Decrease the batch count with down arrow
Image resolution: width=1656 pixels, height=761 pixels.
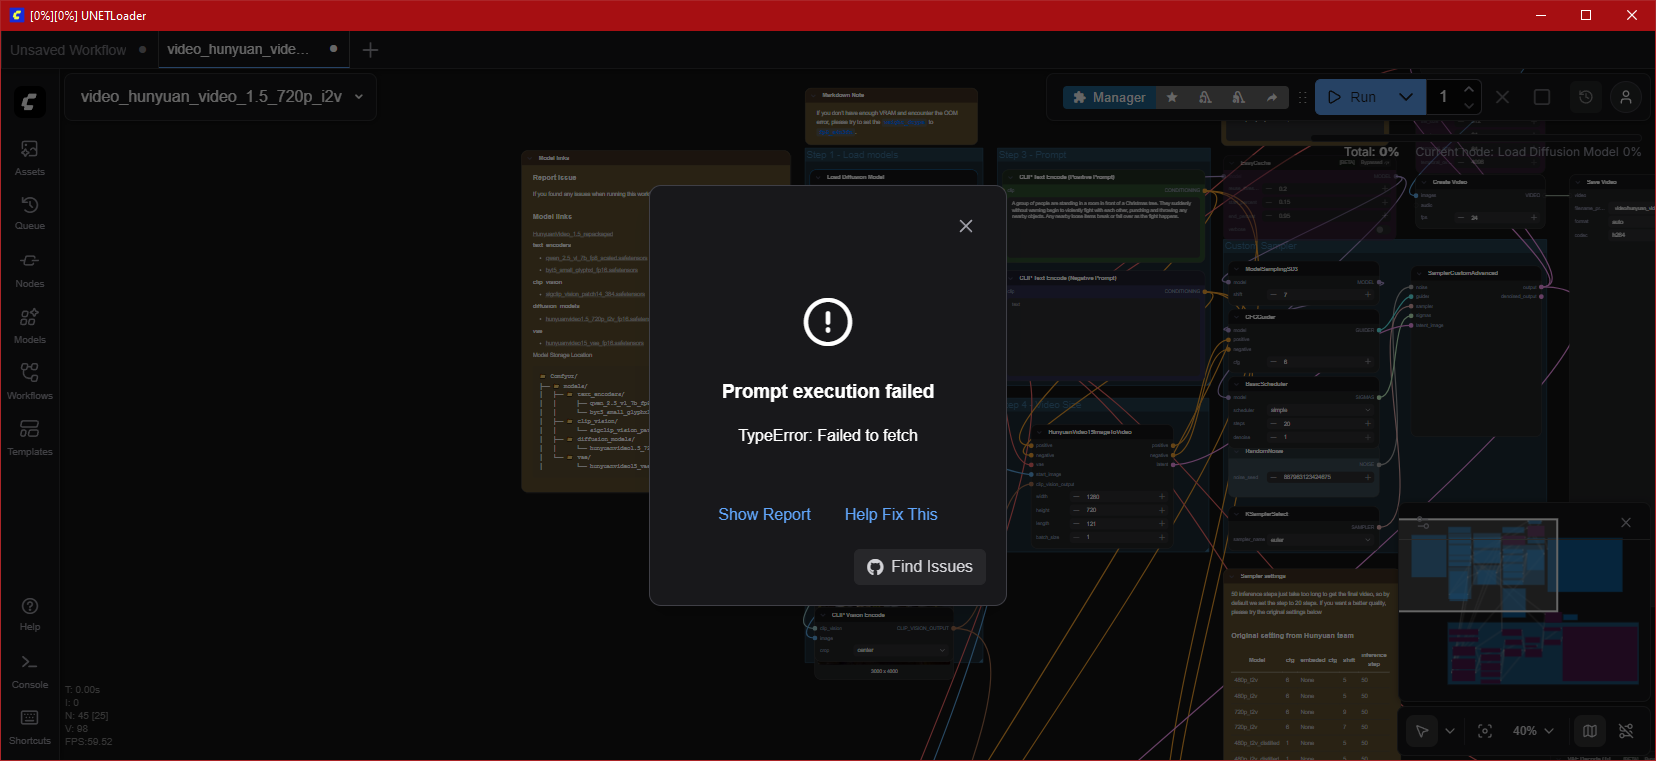click(1469, 105)
